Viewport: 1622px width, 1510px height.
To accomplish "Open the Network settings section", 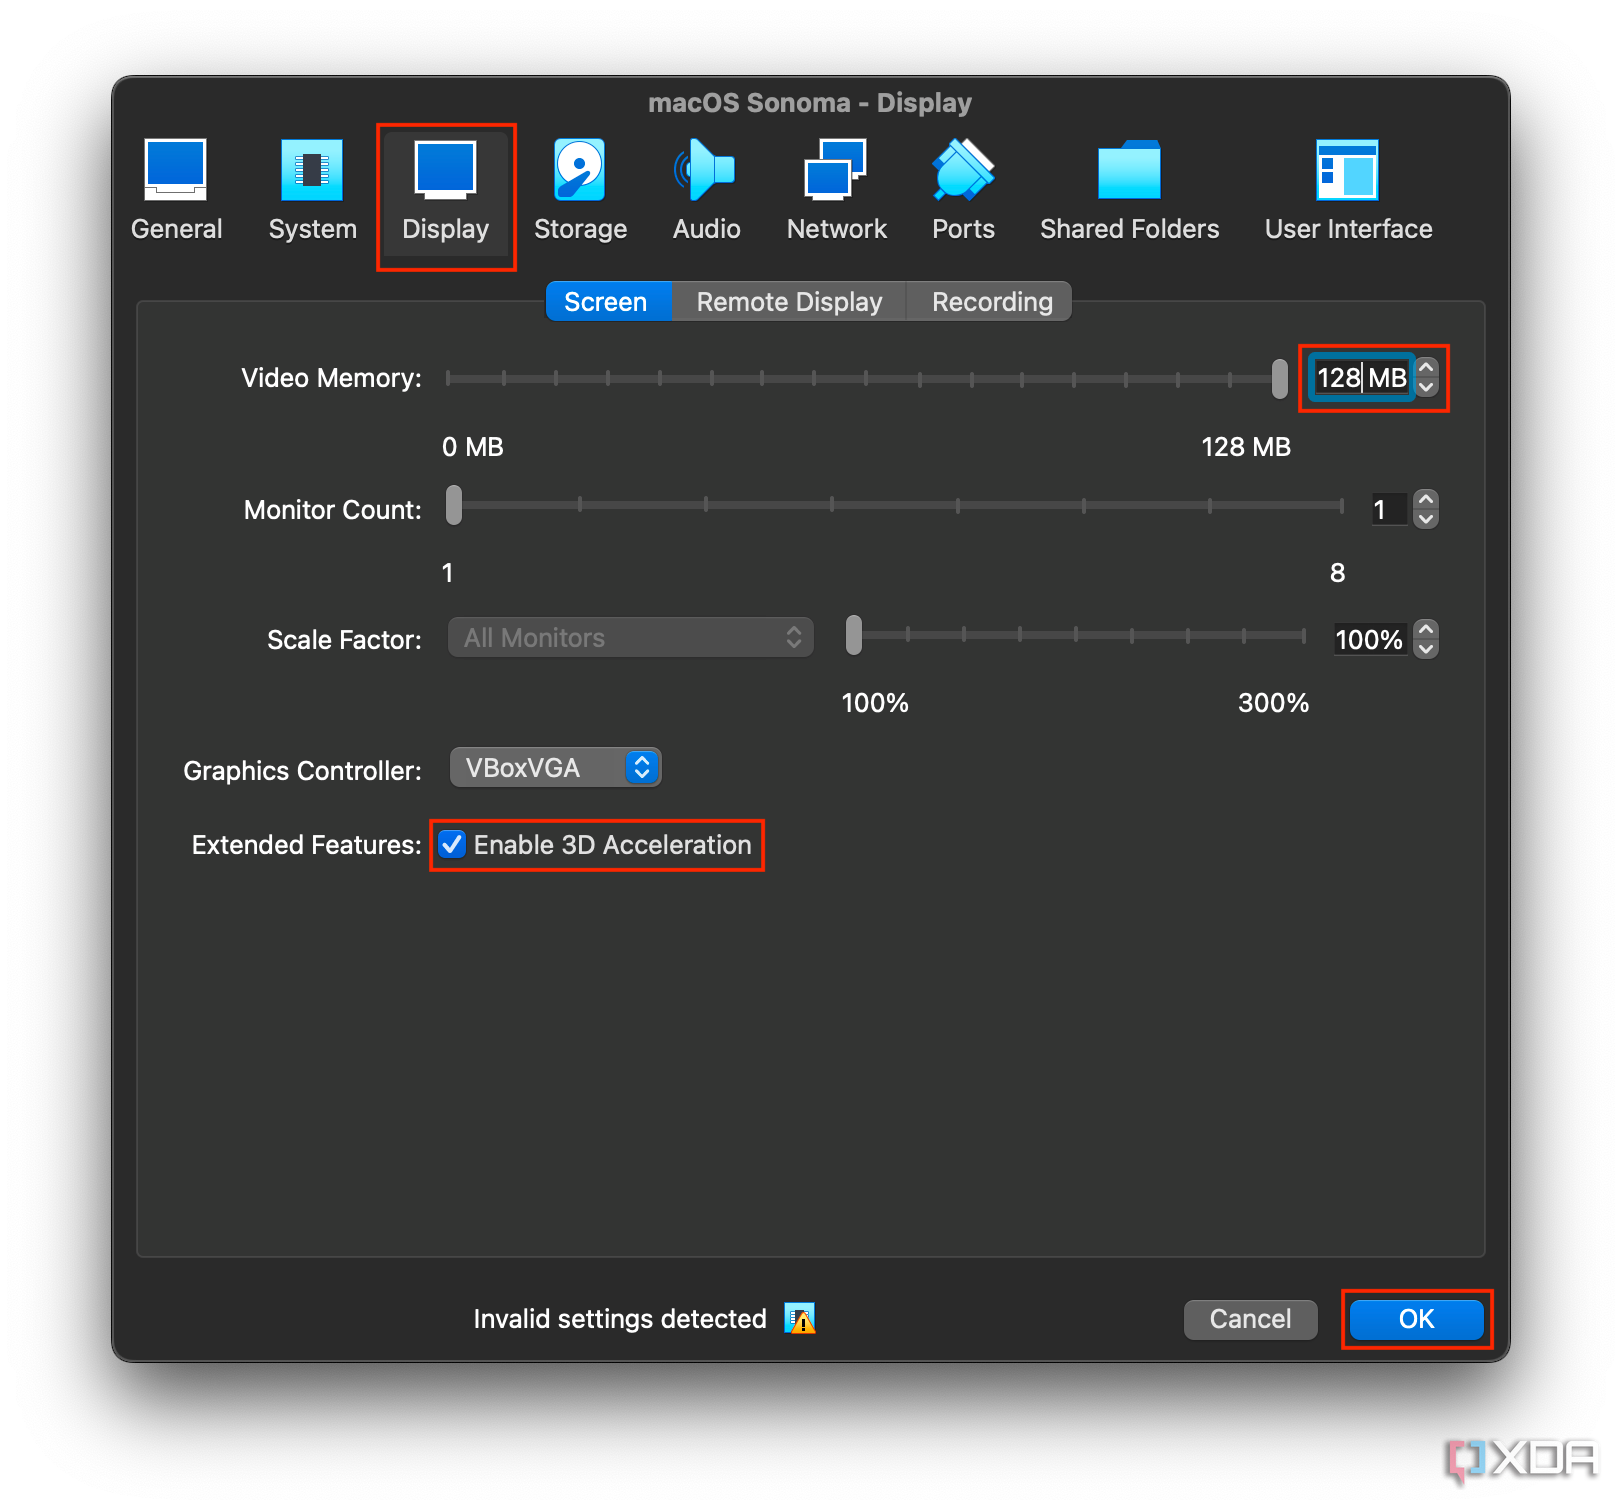I will [836, 191].
